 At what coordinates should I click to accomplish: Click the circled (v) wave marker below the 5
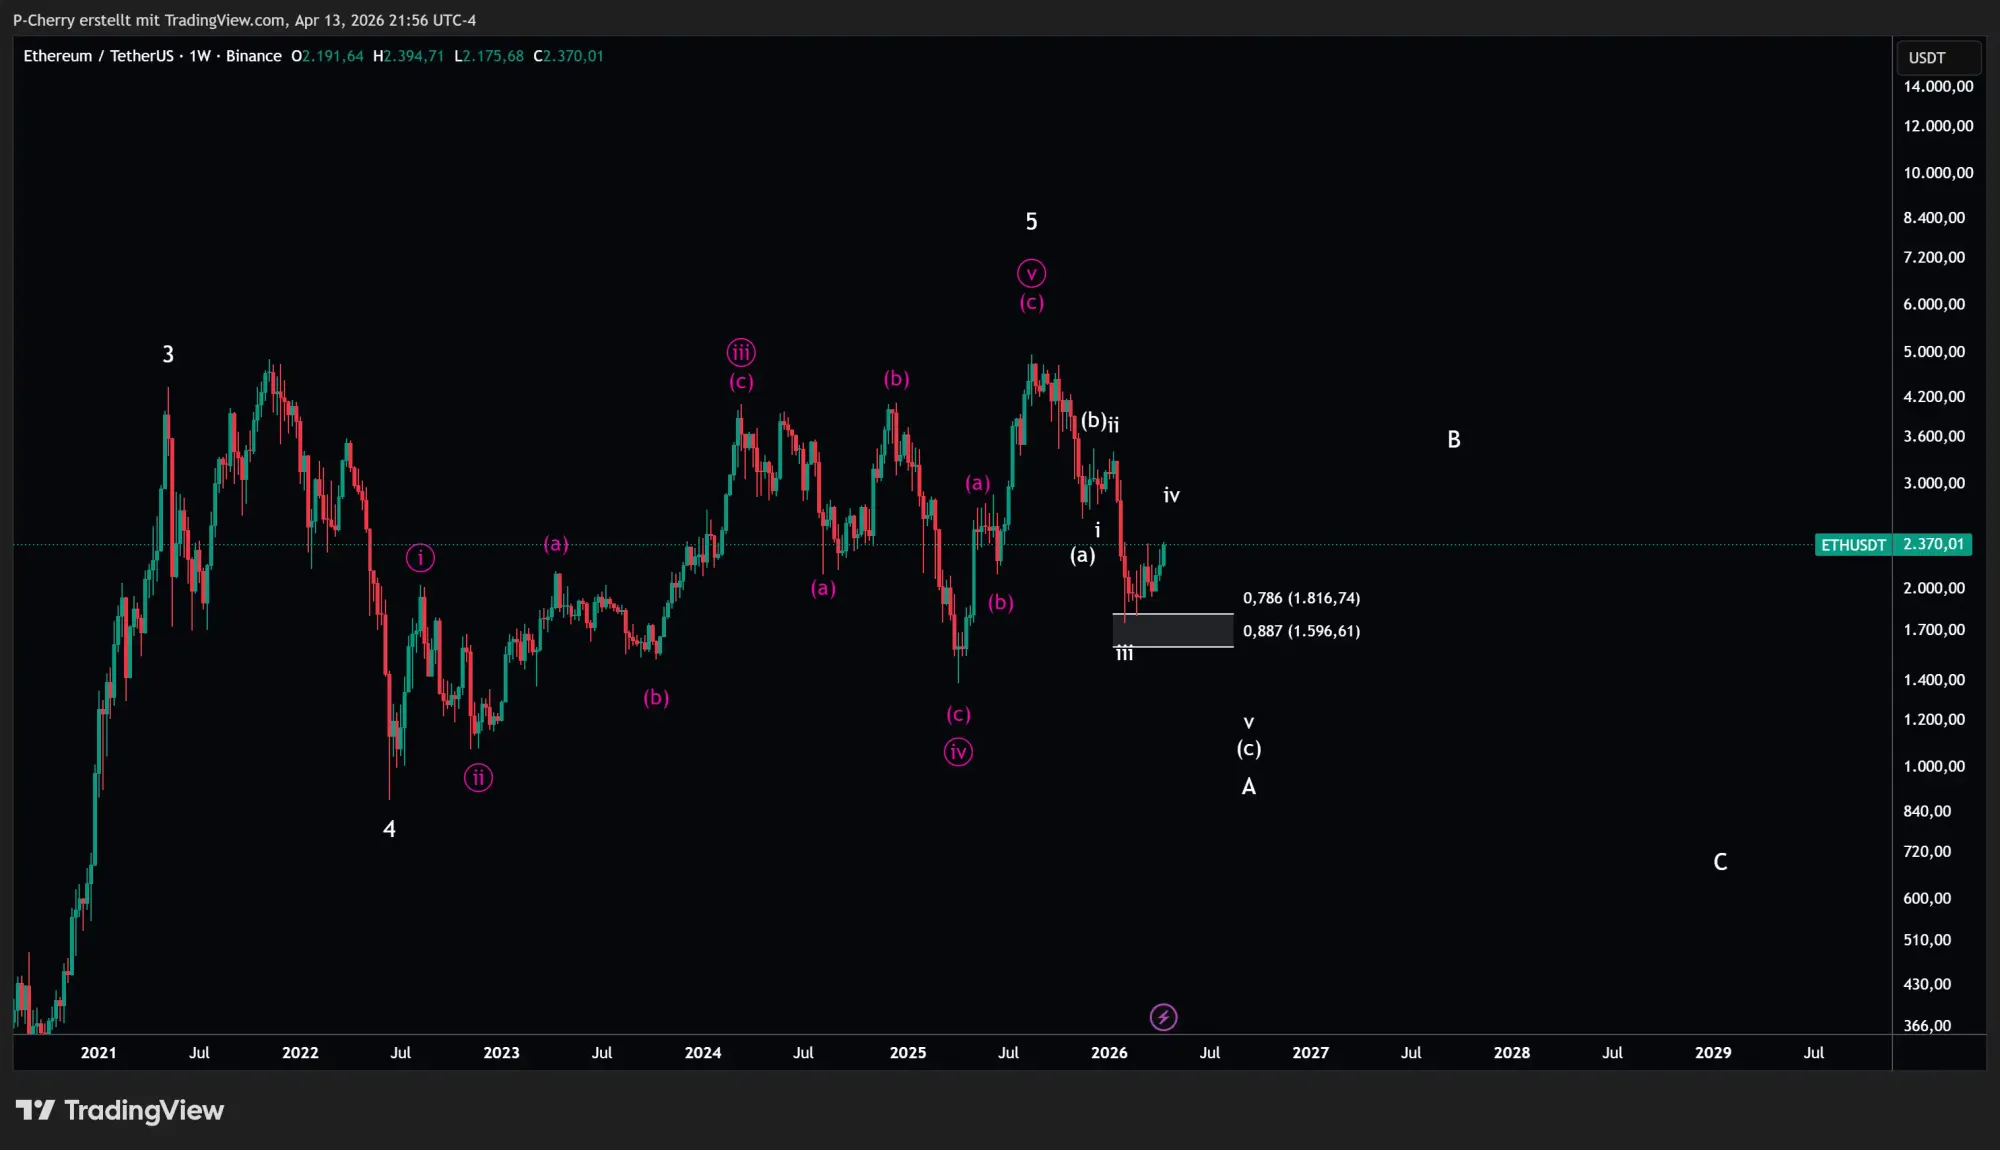pyautogui.click(x=1031, y=272)
